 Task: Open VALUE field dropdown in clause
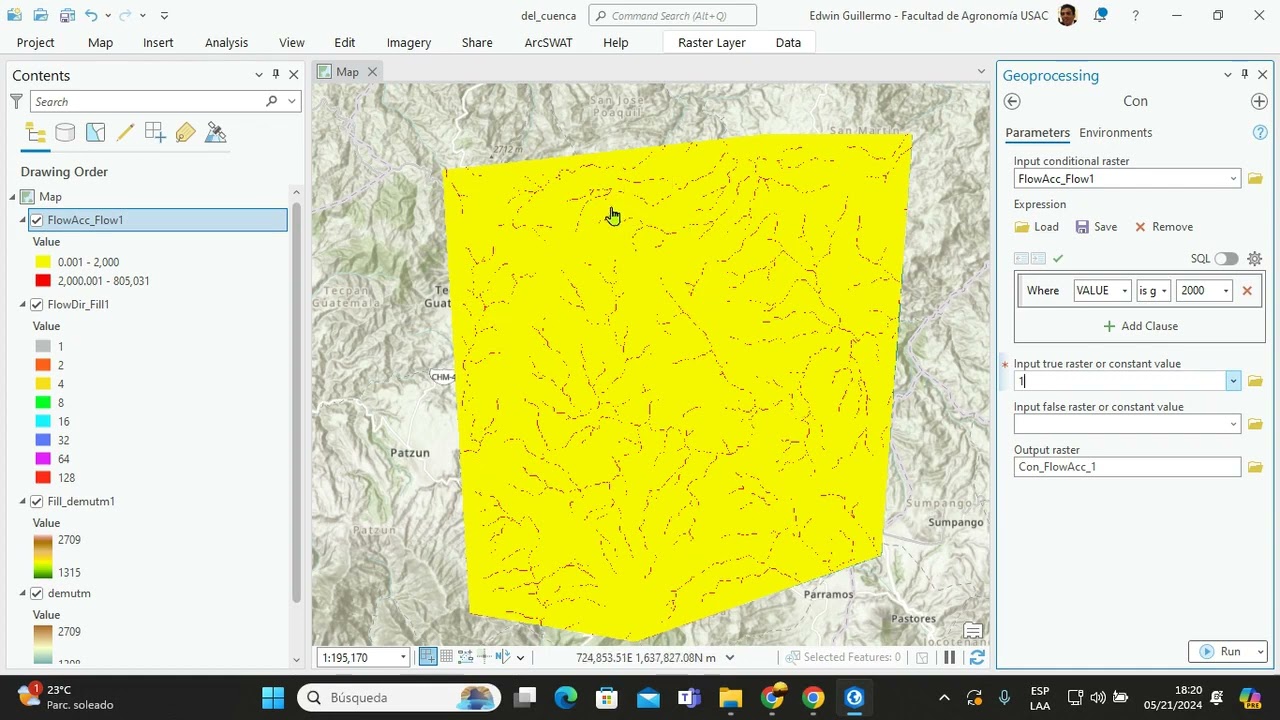[x=1124, y=291]
